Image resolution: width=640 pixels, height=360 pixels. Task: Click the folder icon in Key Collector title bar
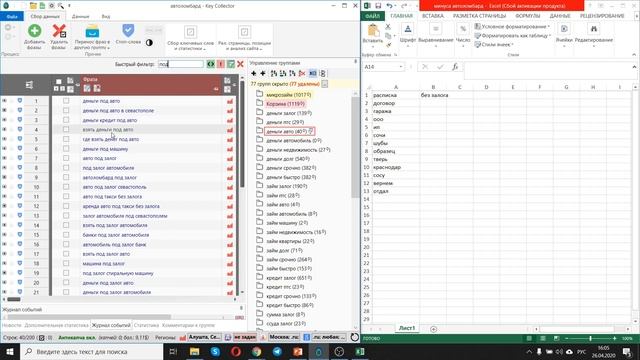pyautogui.click(x=33, y=6)
